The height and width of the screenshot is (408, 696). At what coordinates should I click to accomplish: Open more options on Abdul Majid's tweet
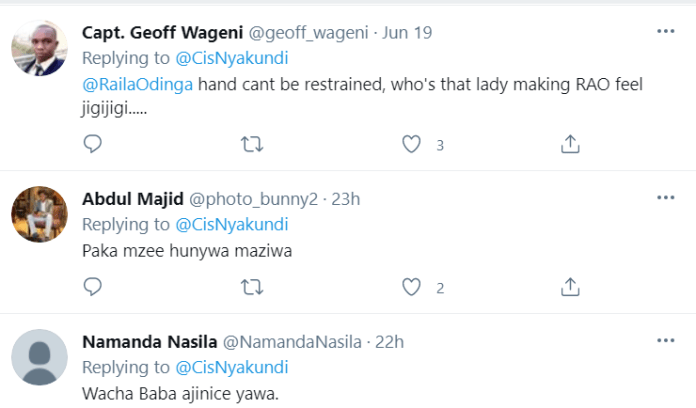tap(665, 198)
